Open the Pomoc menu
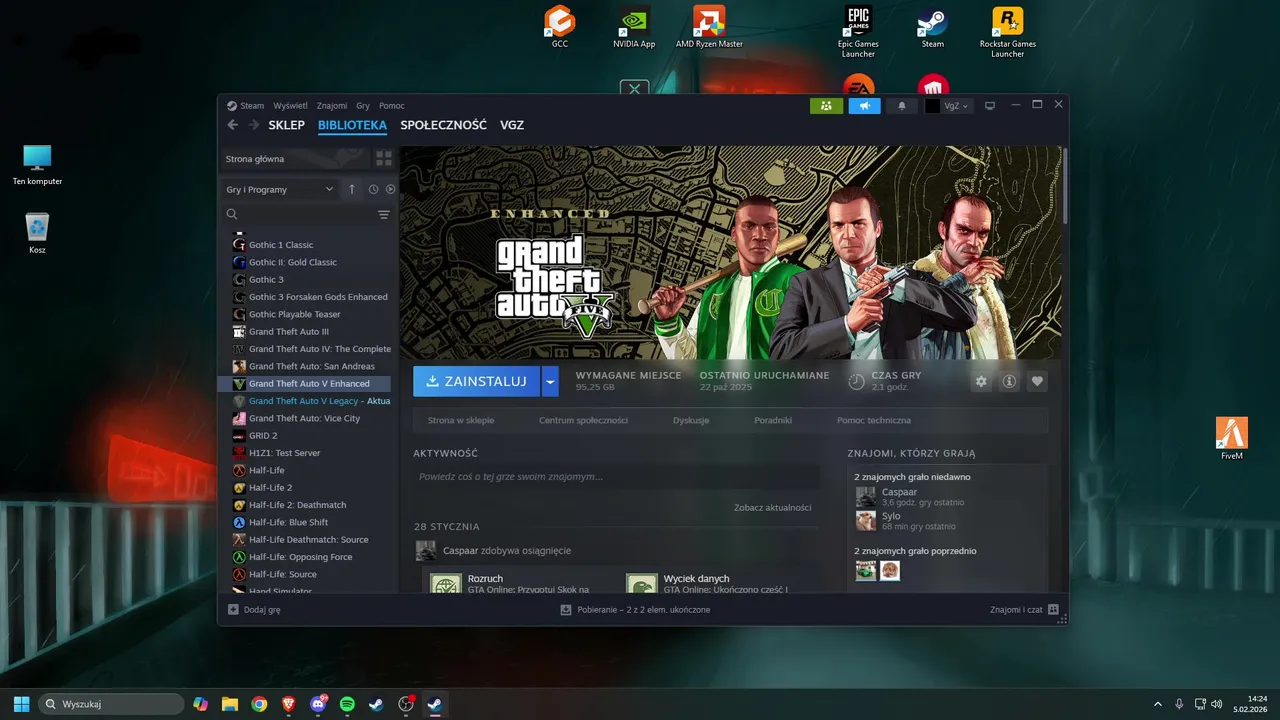The image size is (1280, 720). (x=392, y=105)
